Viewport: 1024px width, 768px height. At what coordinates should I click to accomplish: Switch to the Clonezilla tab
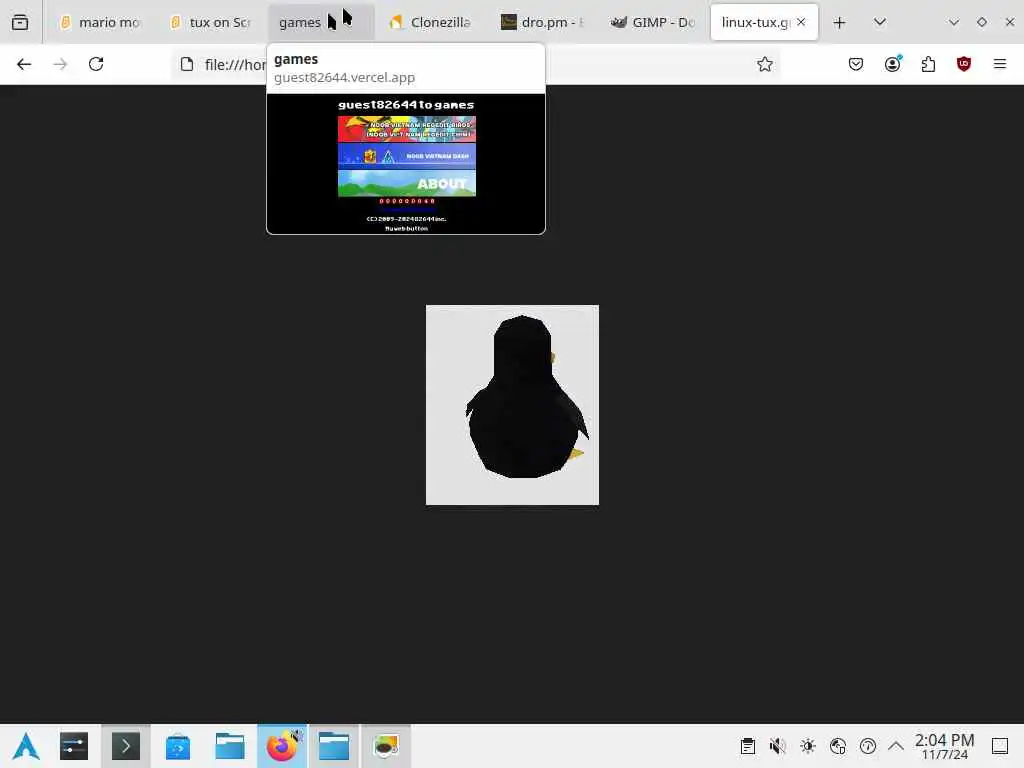coord(432,22)
